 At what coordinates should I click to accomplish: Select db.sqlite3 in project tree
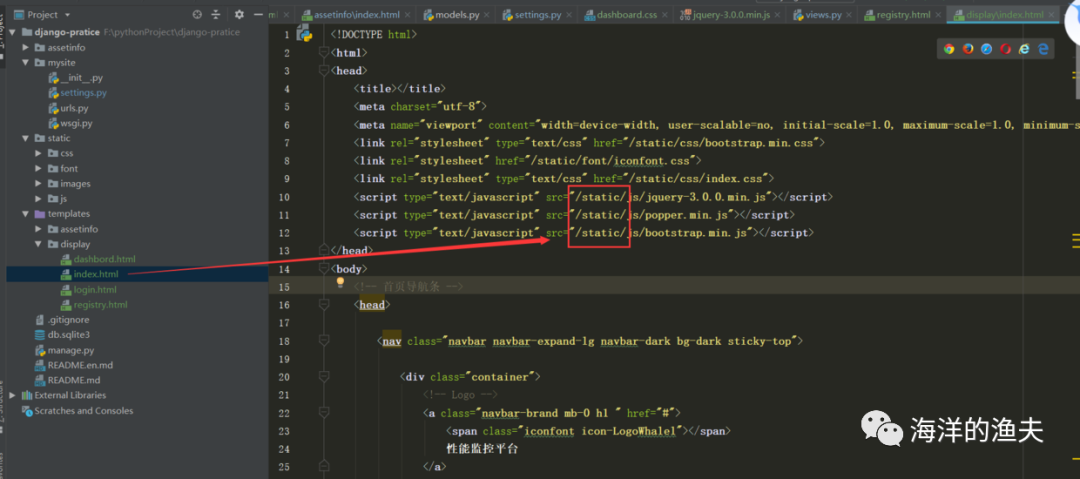[x=68, y=335]
